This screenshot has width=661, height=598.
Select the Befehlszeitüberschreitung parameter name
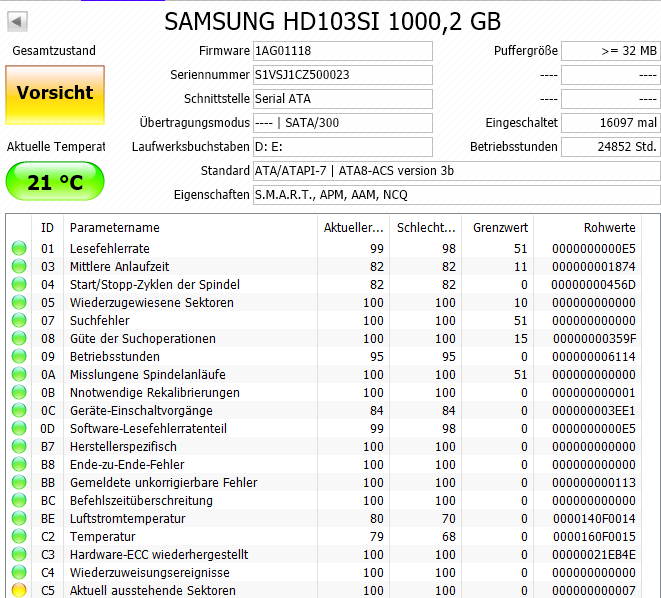pyautogui.click(x=141, y=501)
